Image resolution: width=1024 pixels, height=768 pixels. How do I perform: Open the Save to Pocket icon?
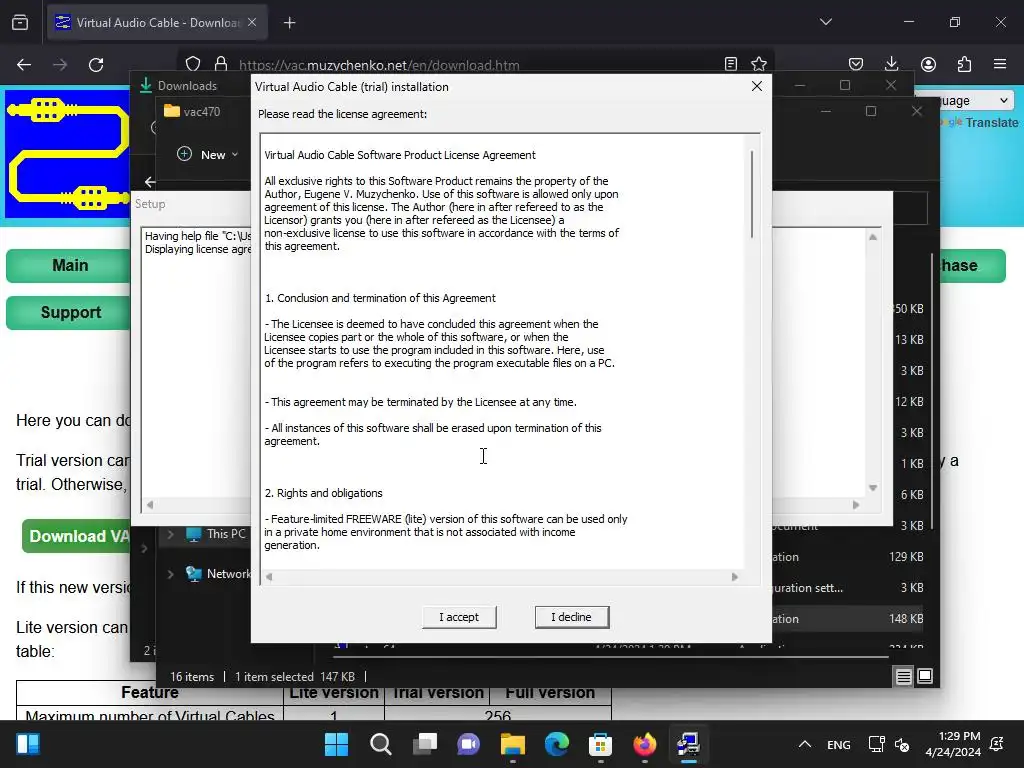point(856,64)
